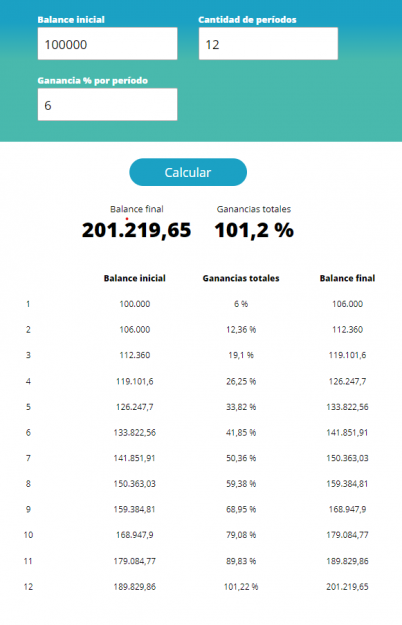Click the 26,25 % cell in row 4
402x625 pixels.
pos(241,381)
